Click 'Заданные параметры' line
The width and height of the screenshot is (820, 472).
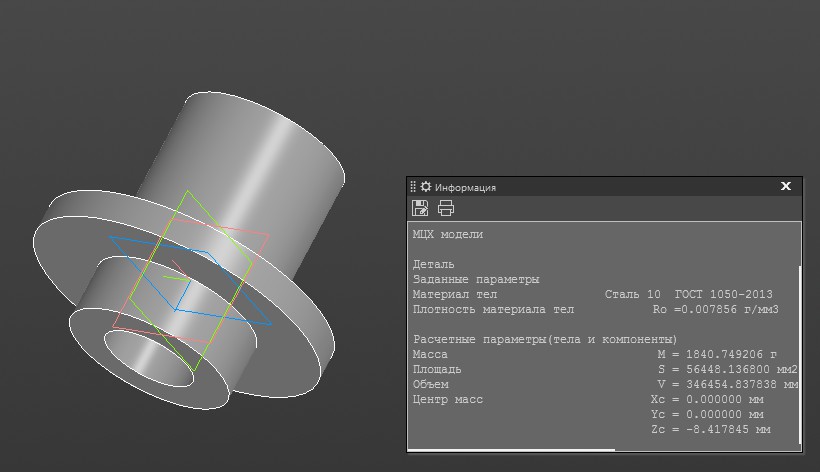click(x=476, y=280)
